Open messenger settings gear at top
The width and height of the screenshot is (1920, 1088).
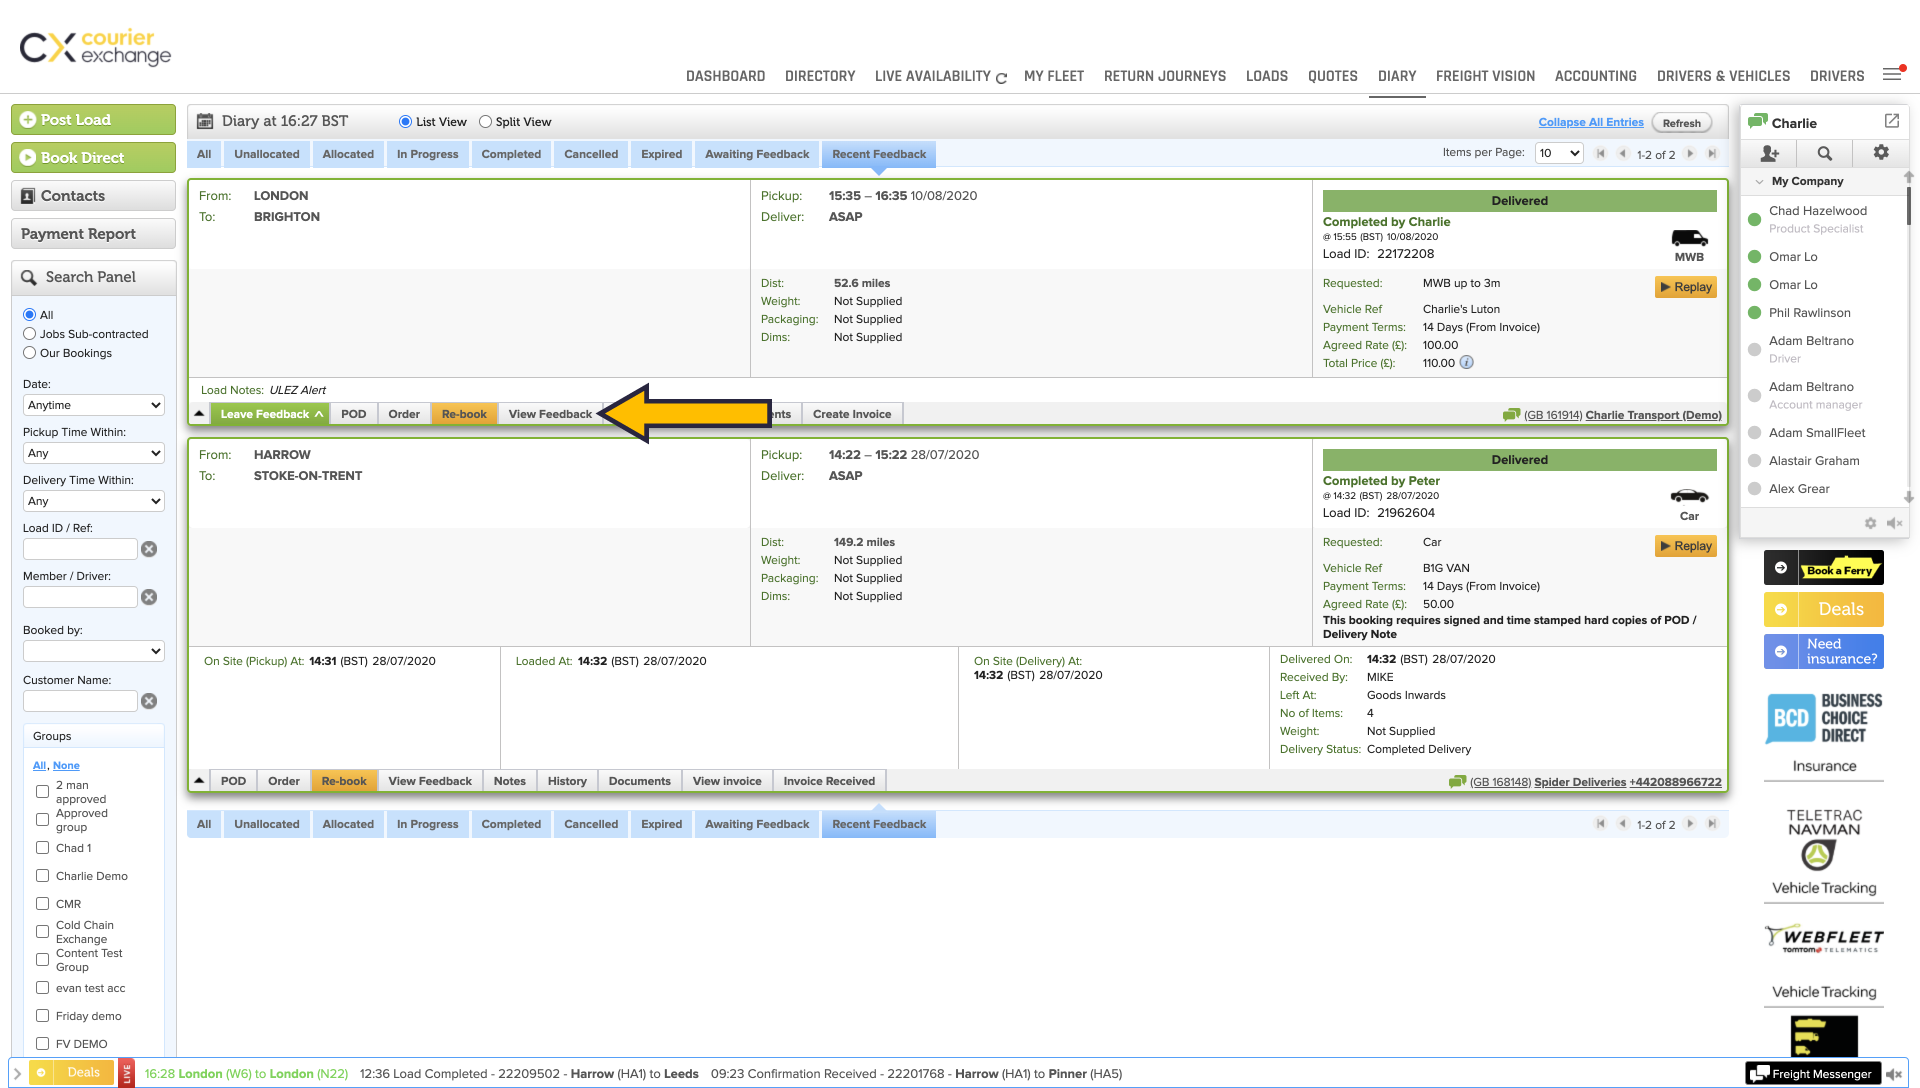coord(1880,153)
